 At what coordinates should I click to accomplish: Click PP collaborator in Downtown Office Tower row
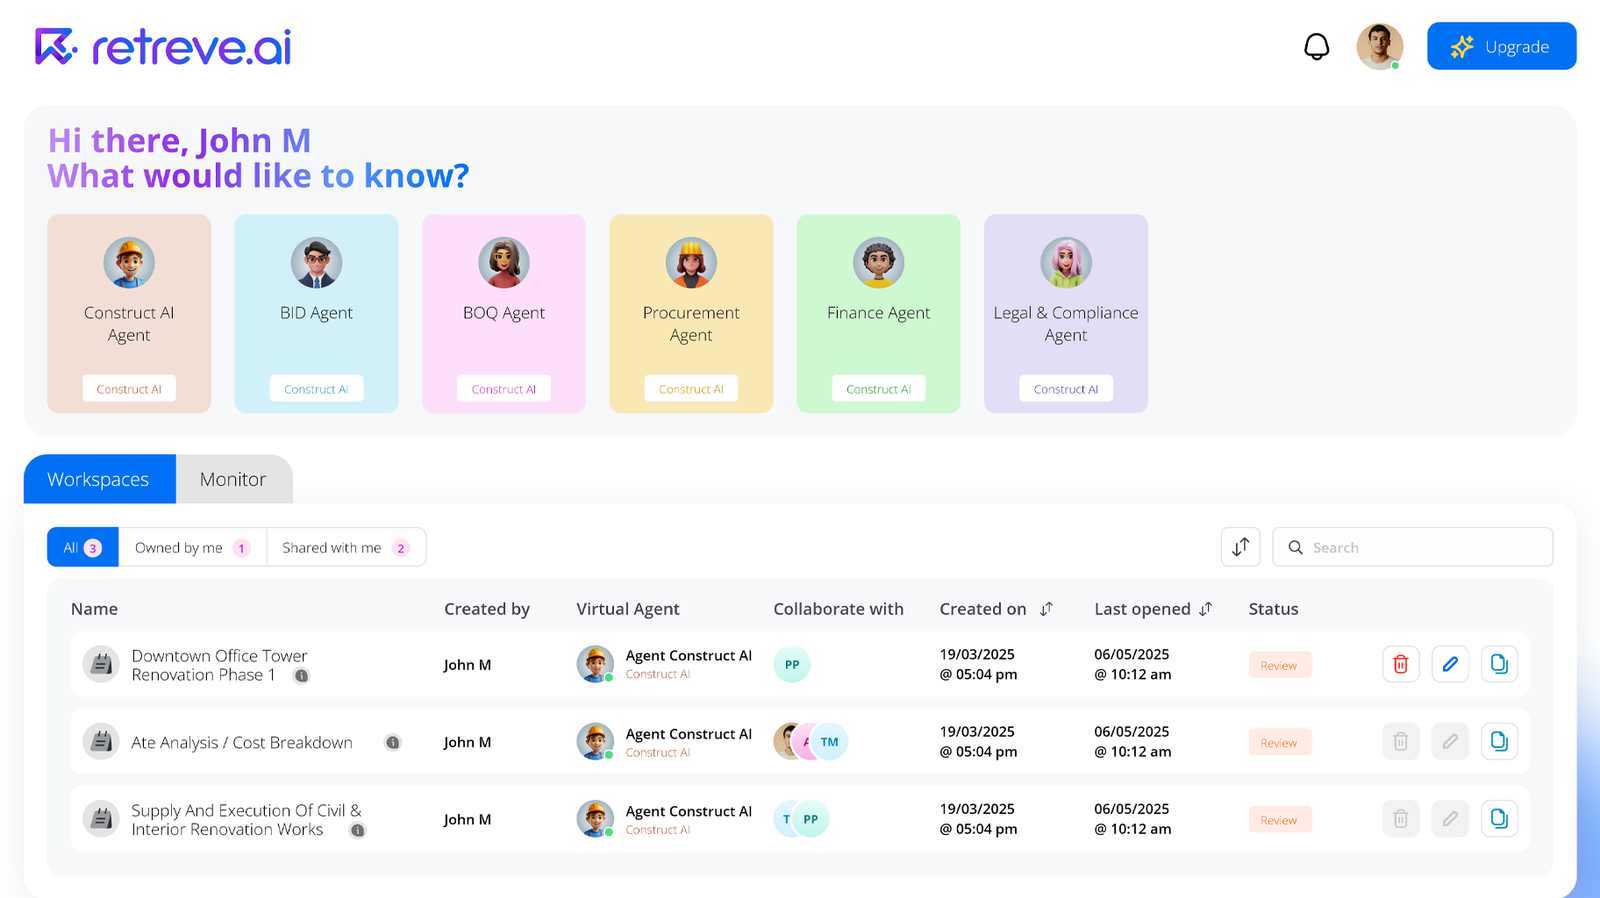(x=792, y=664)
